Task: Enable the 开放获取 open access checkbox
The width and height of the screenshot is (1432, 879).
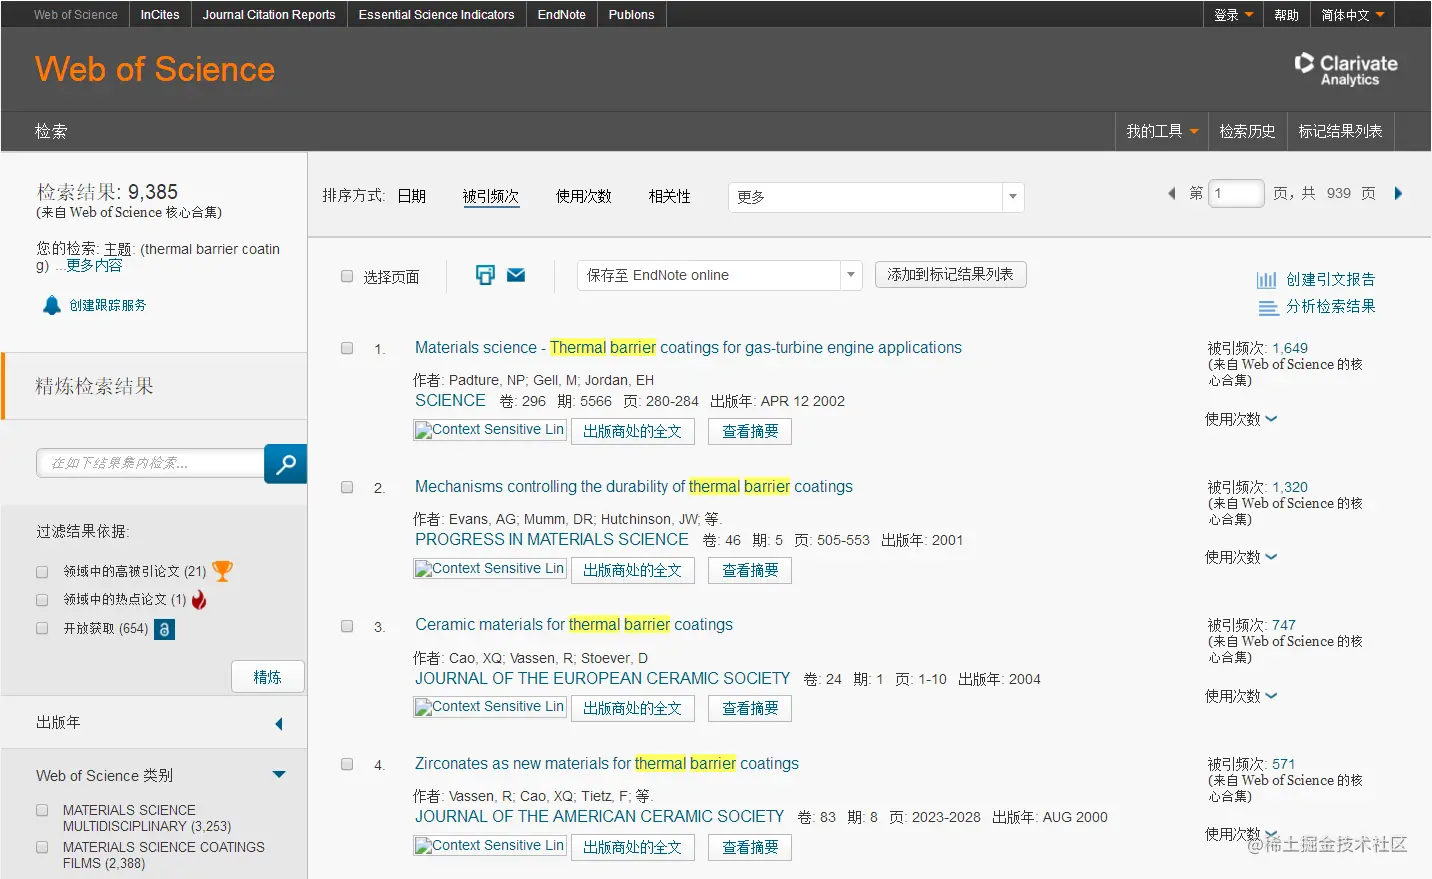Action: click(42, 628)
